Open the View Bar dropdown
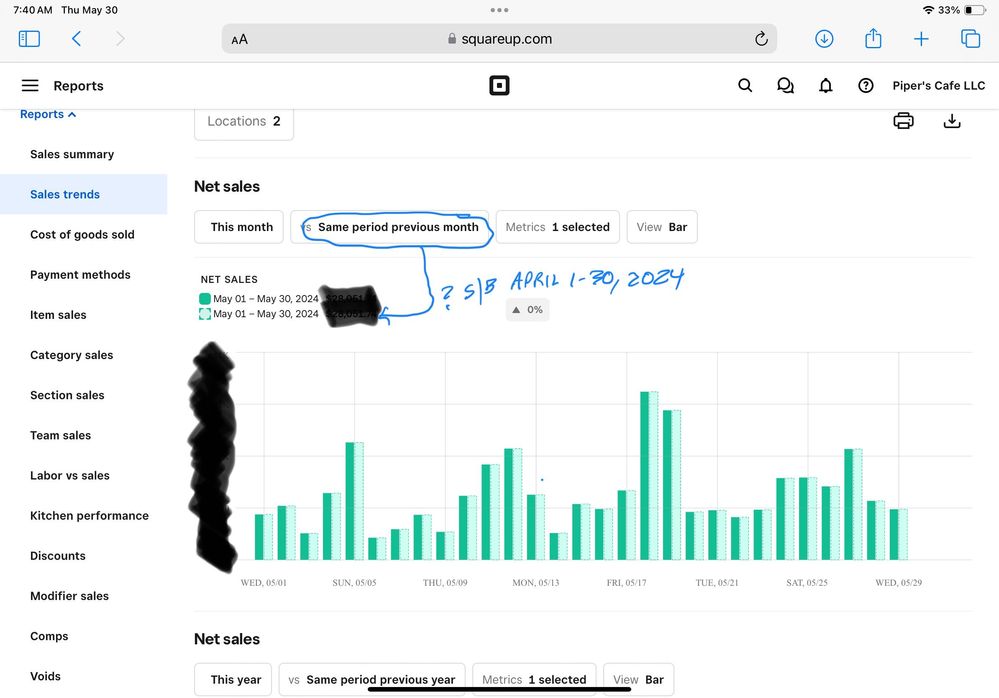This screenshot has height=698, width=999. point(662,227)
